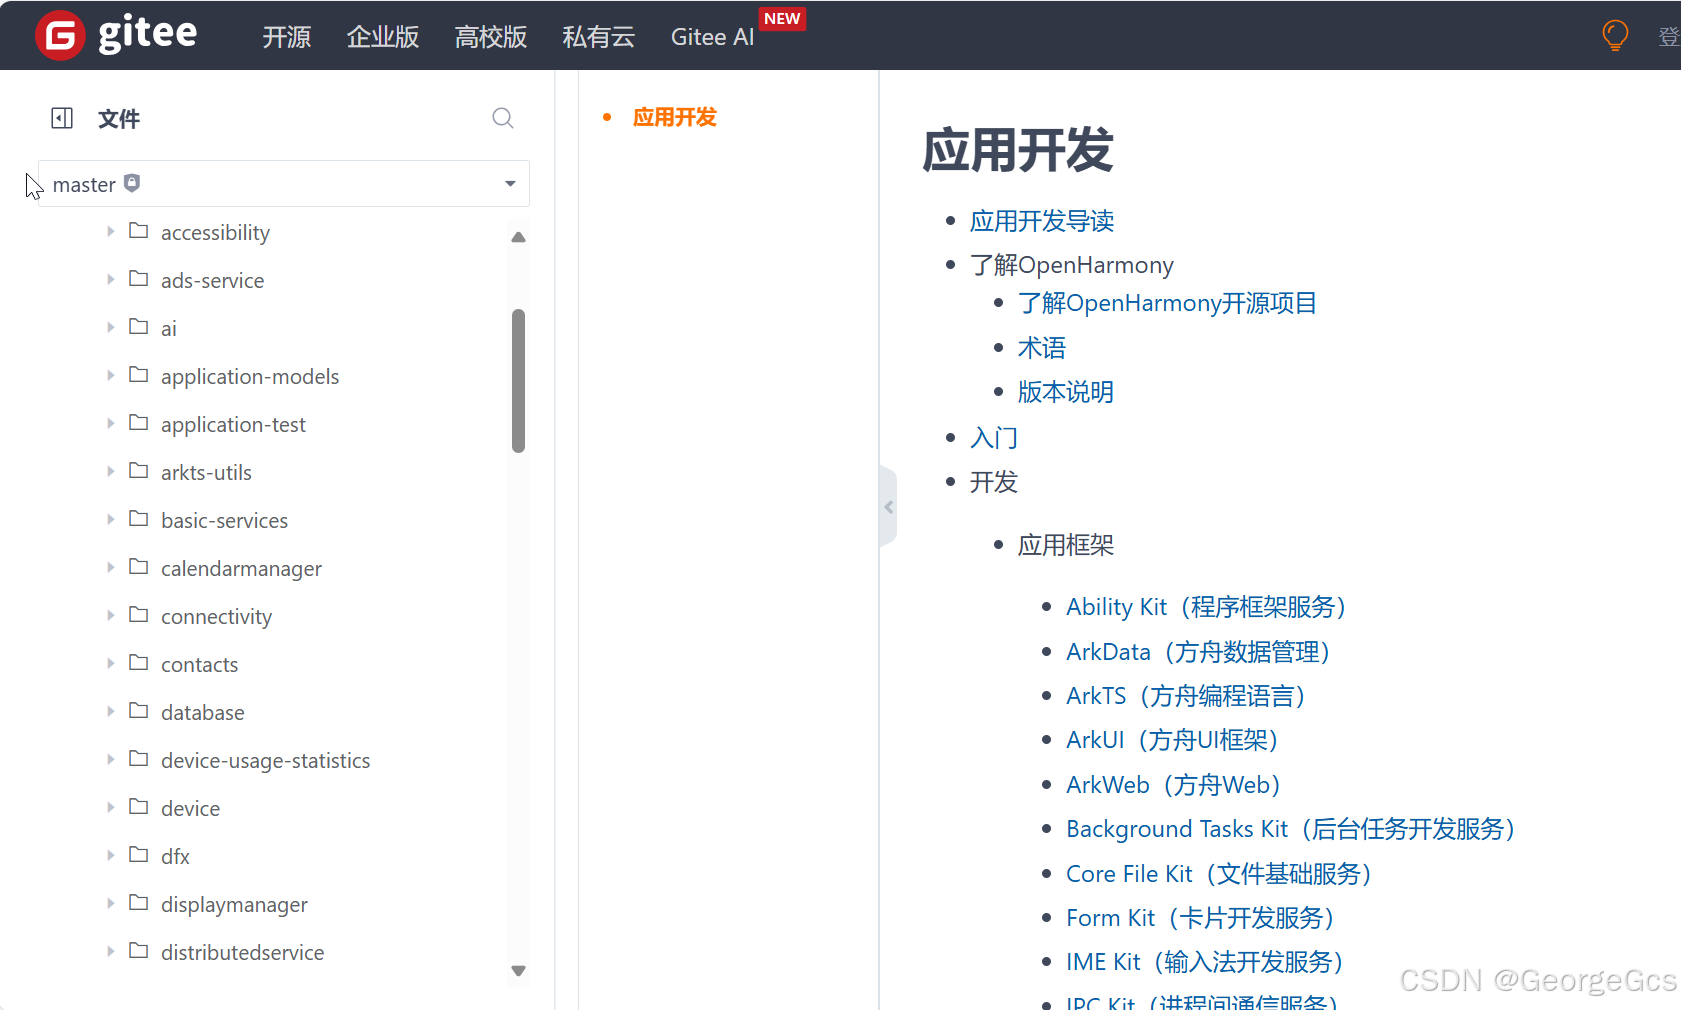The height and width of the screenshot is (1010, 1681).
Task: Expand the ads-service folder arrow
Action: 111,279
